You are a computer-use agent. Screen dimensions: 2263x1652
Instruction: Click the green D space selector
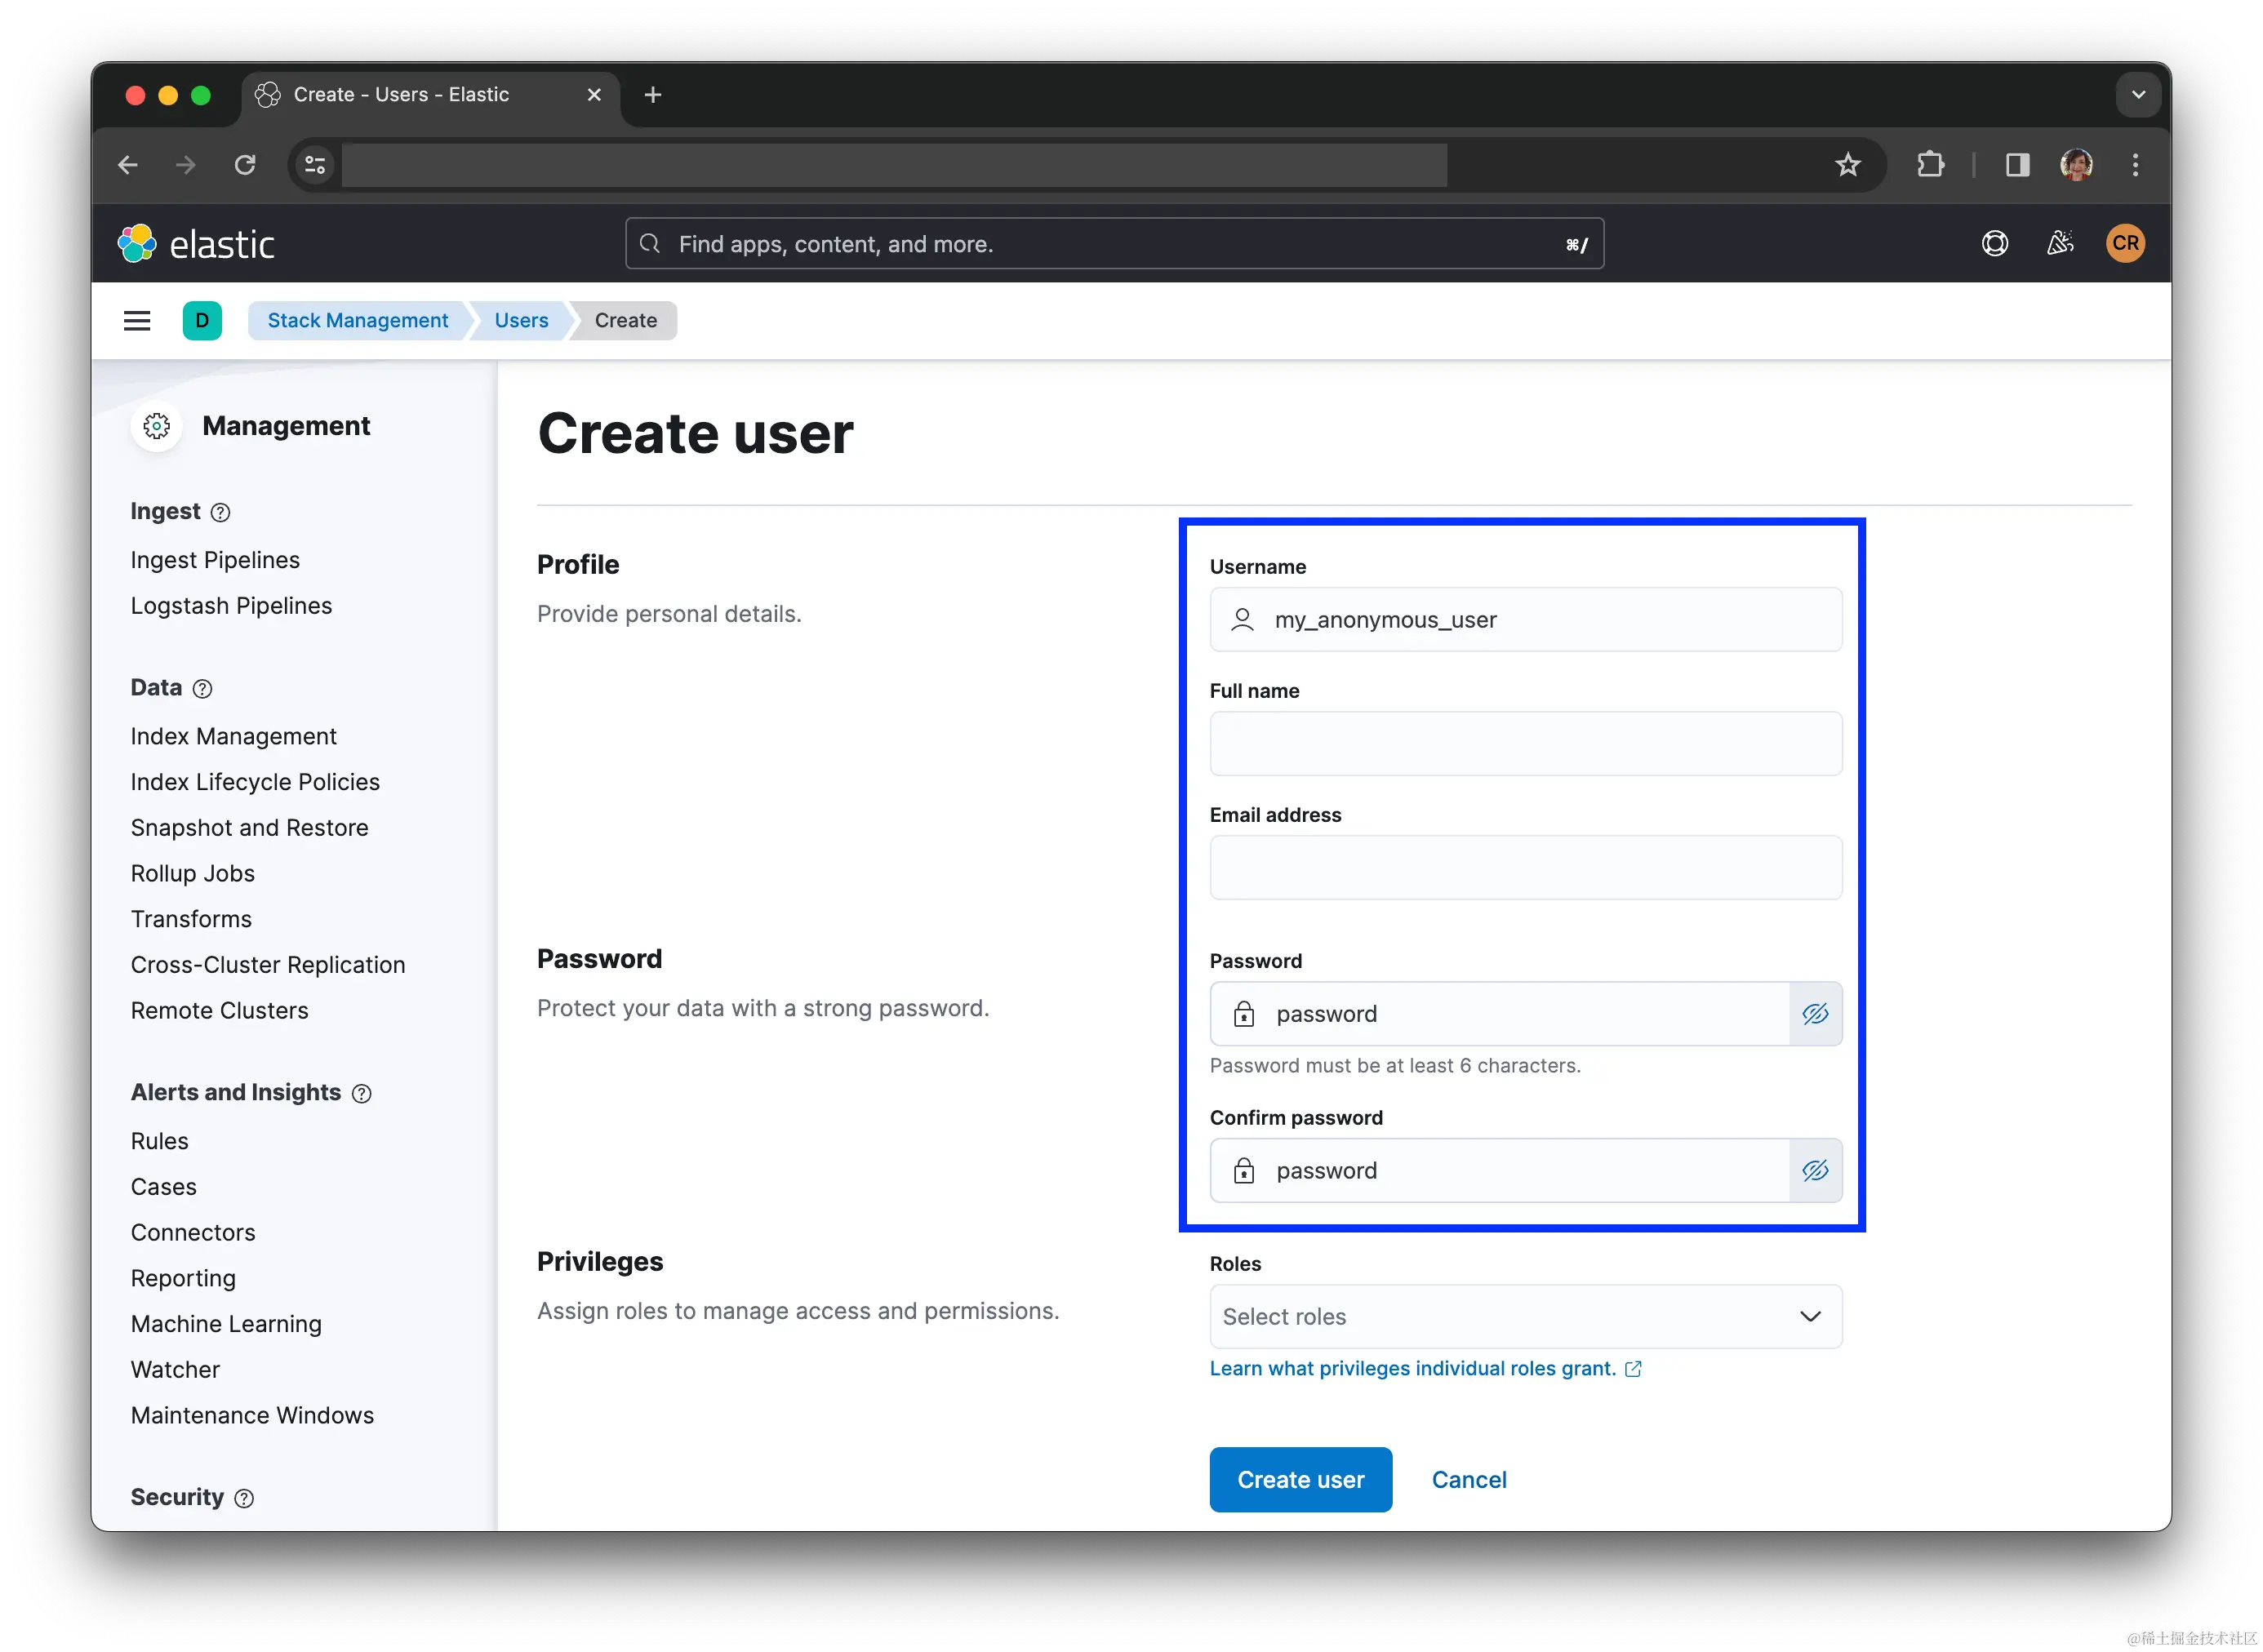[202, 321]
